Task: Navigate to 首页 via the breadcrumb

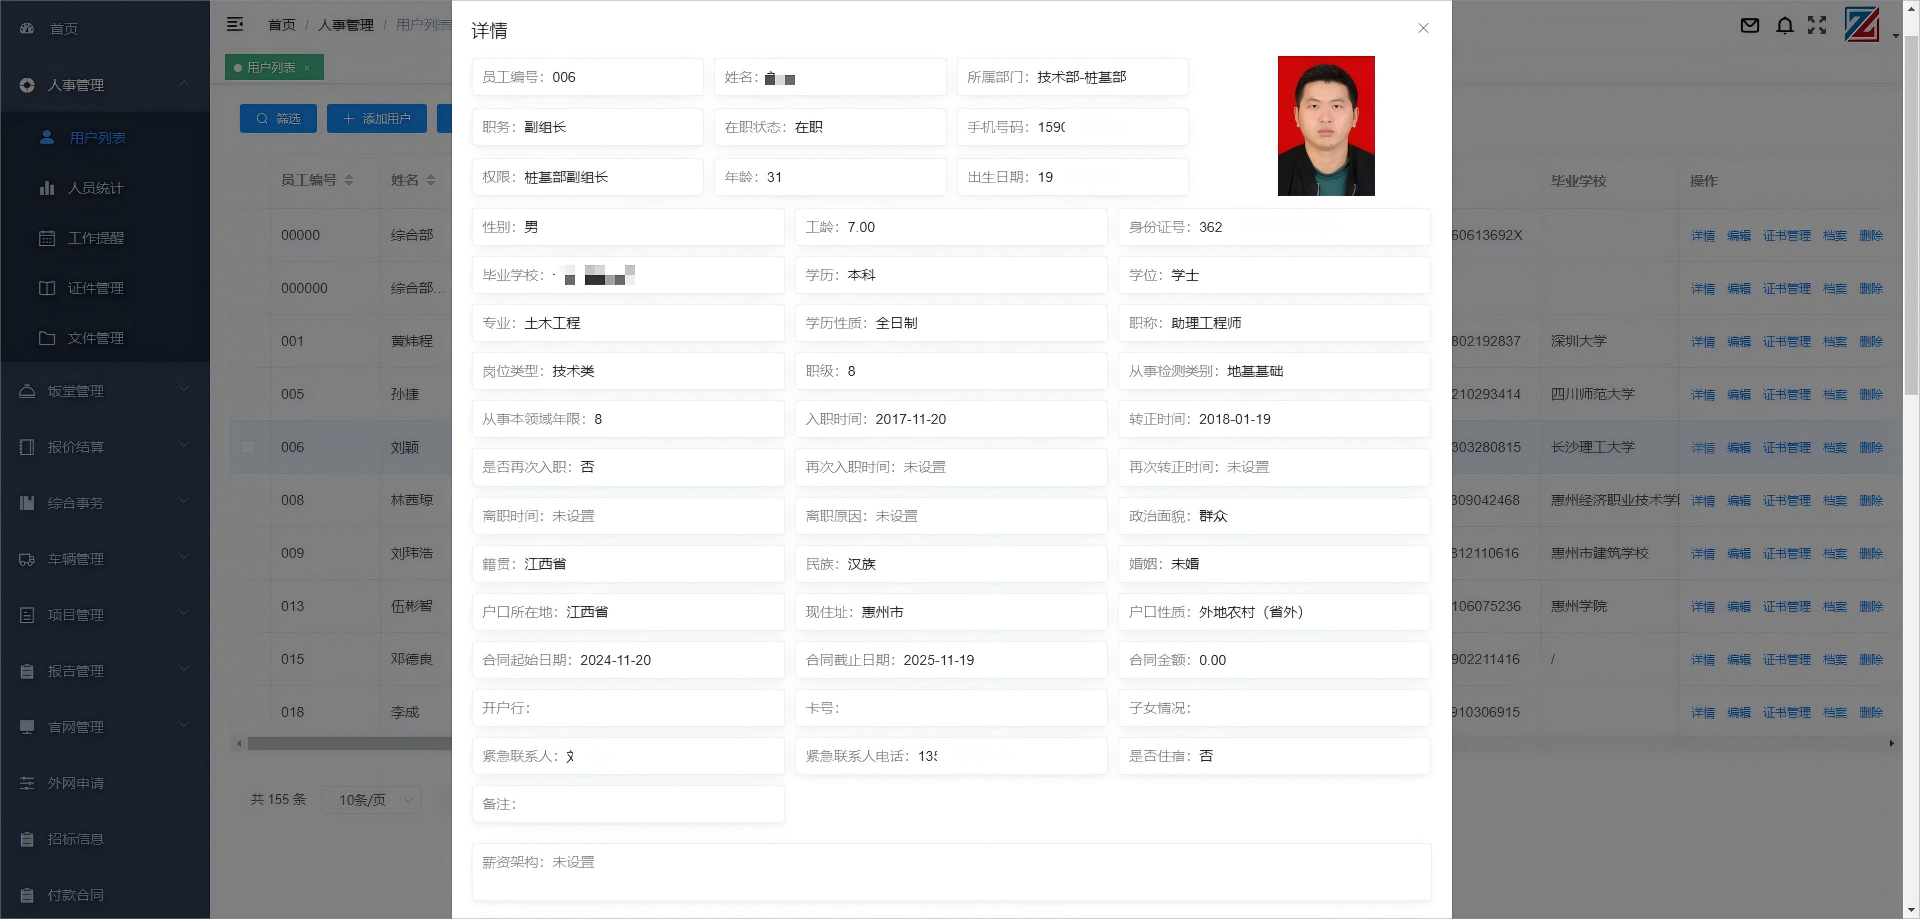Action: [x=281, y=24]
